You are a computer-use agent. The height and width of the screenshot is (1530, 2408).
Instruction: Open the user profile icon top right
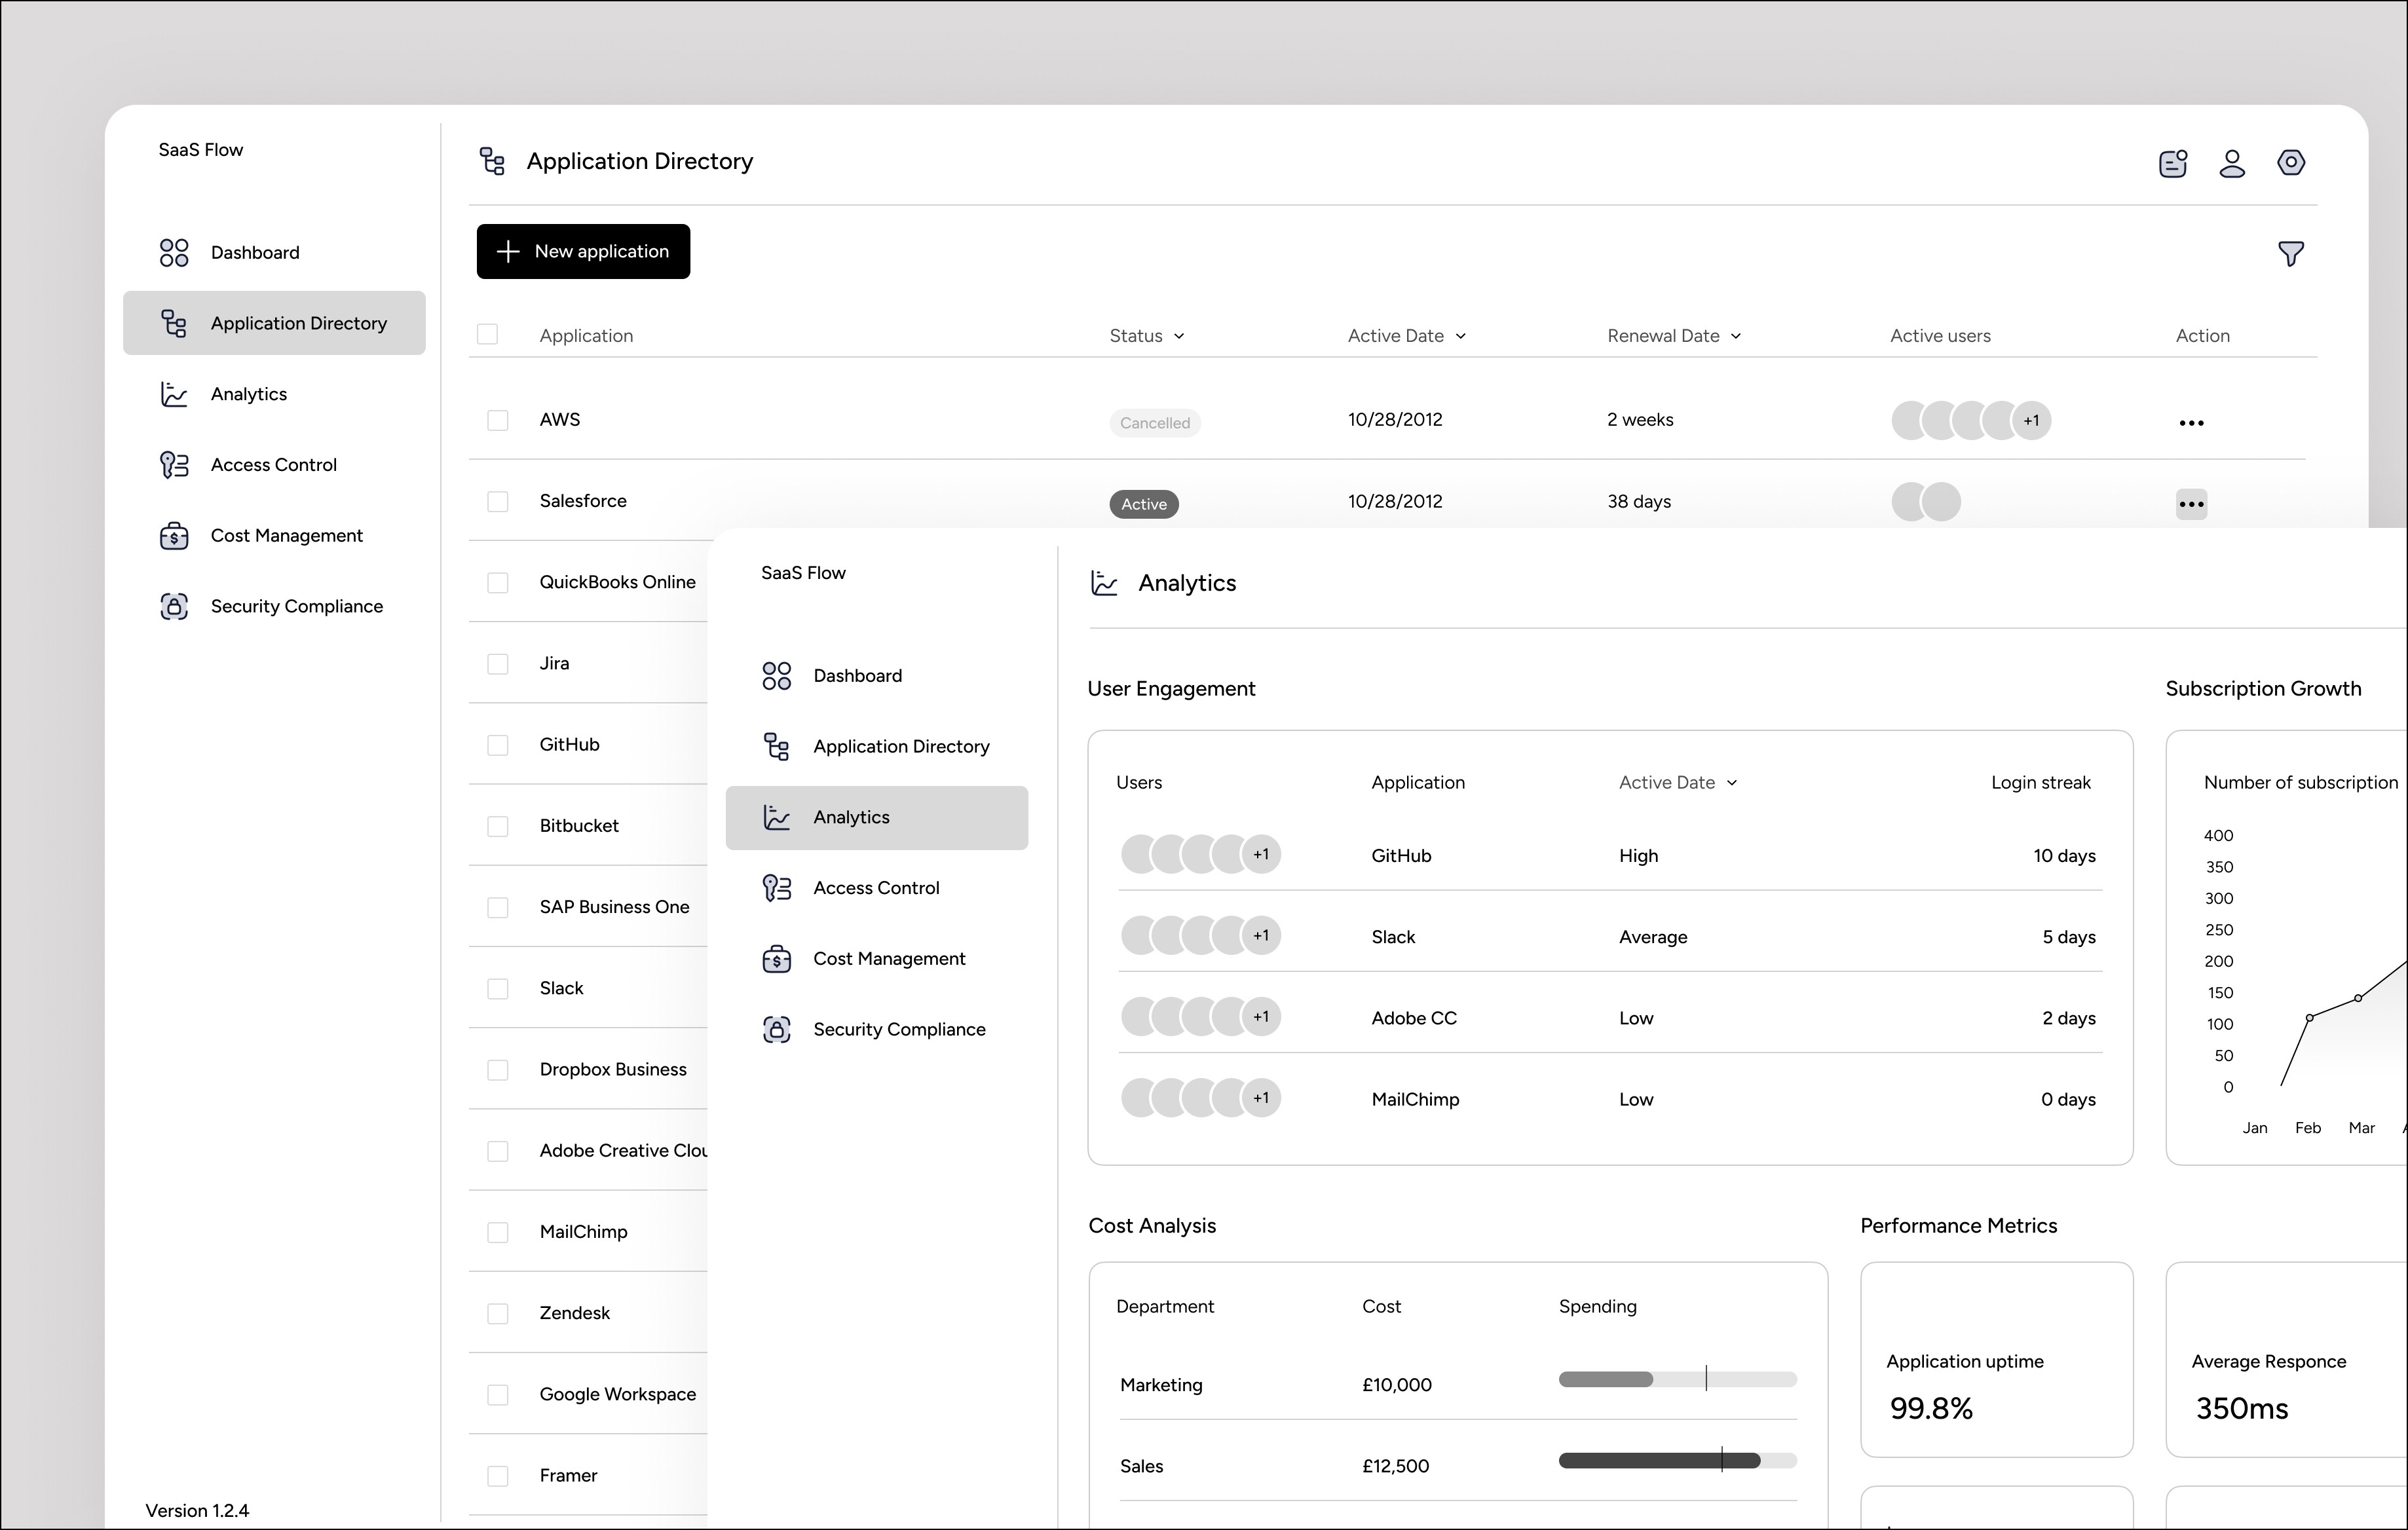[x=2232, y=163]
